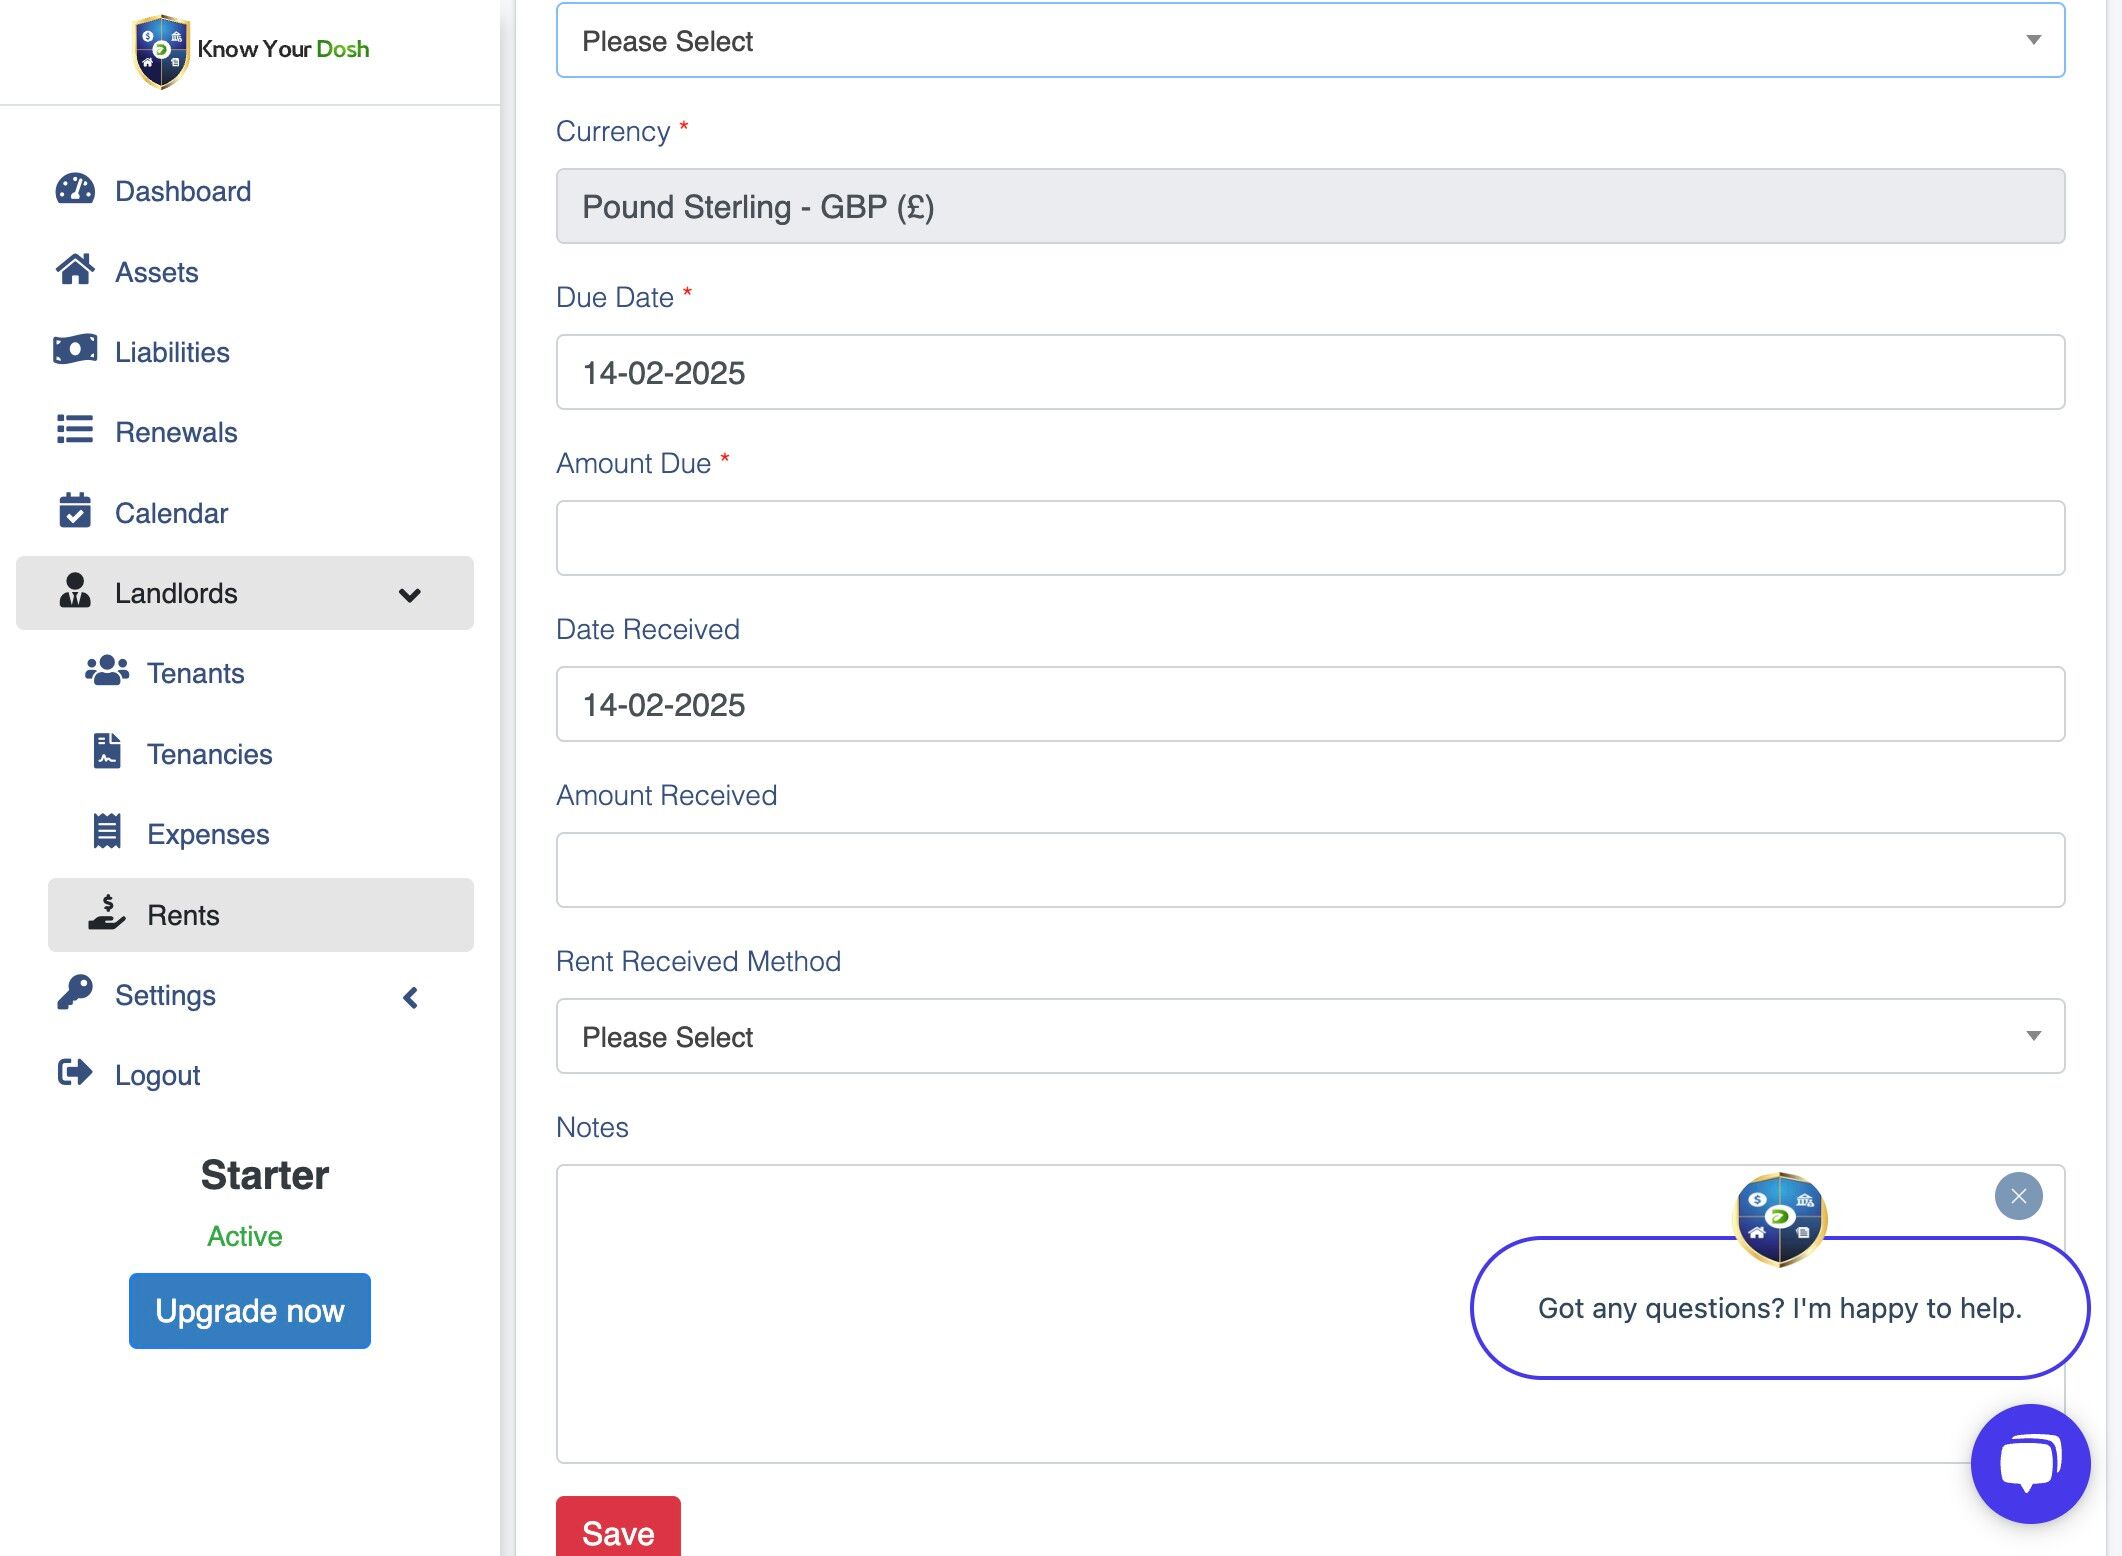Click the Know Your Dosh logo

coord(251,50)
